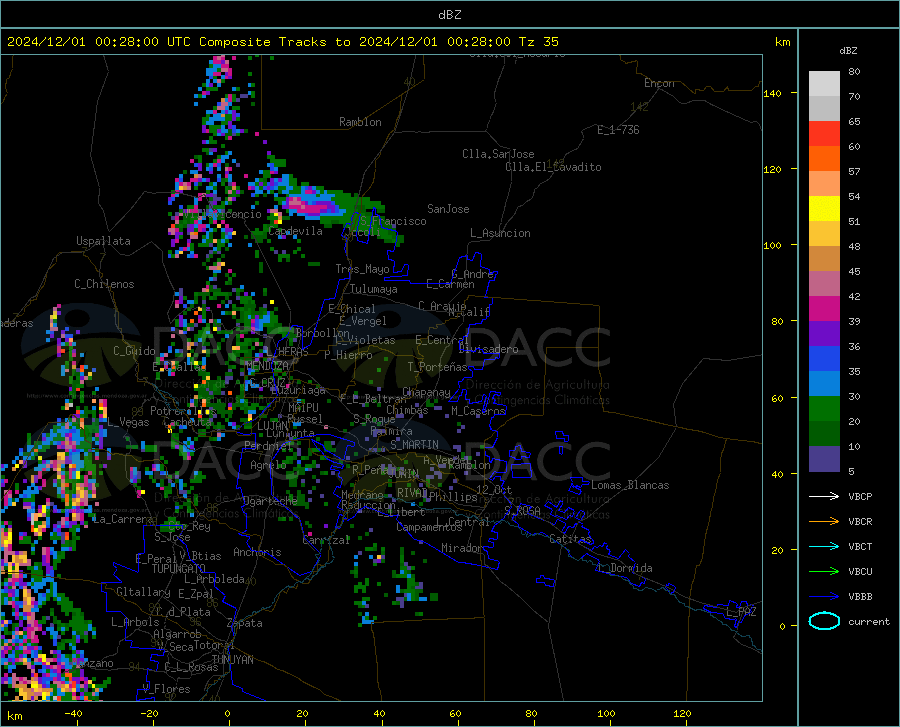Click the 'C_Chilenos' map label
Screen dimensions: 900x727
[104, 284]
